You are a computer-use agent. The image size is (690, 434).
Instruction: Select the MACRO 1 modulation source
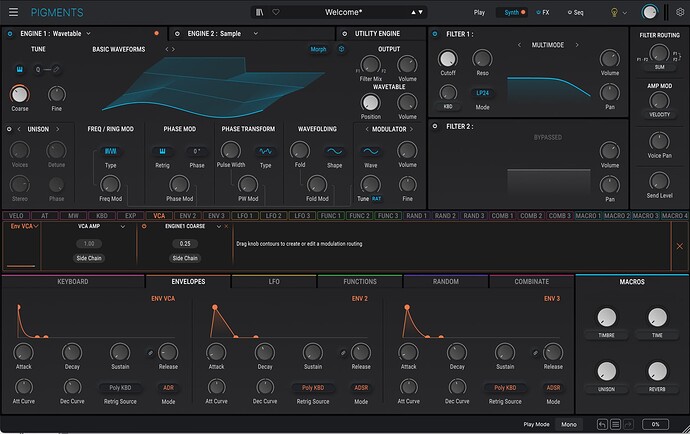588,216
